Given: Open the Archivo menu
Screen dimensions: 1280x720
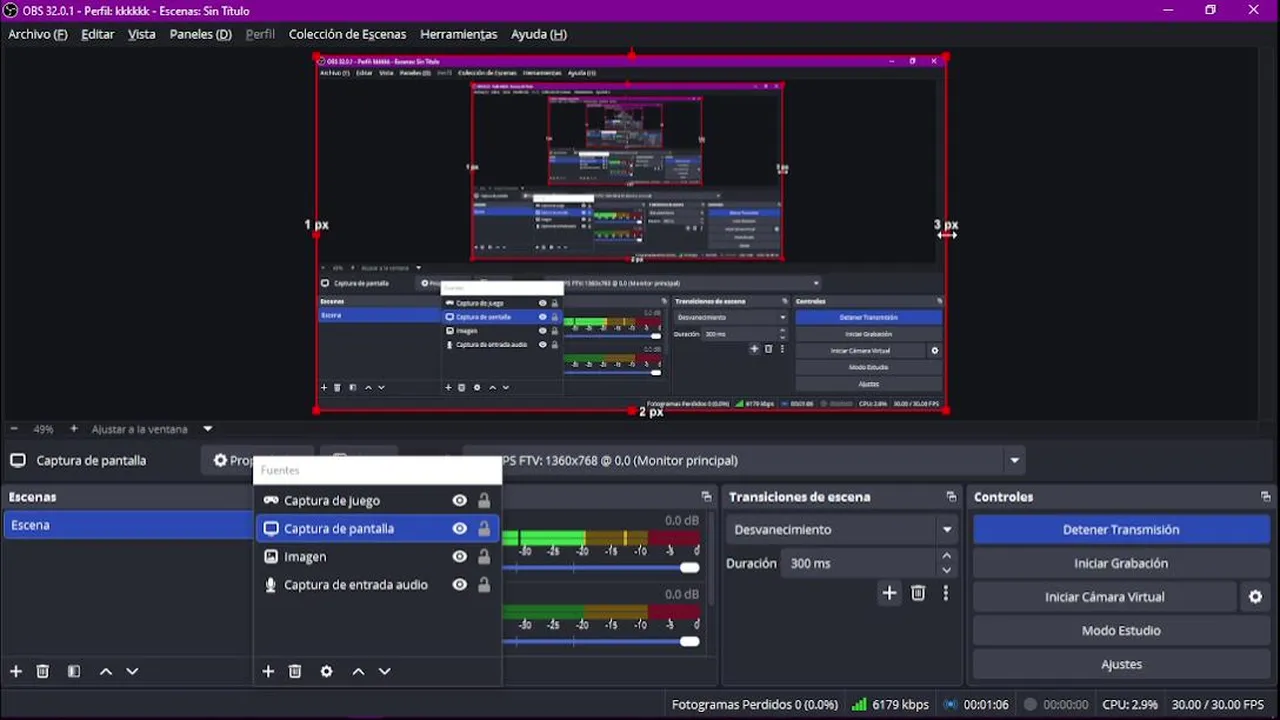Looking at the screenshot, I should (38, 34).
